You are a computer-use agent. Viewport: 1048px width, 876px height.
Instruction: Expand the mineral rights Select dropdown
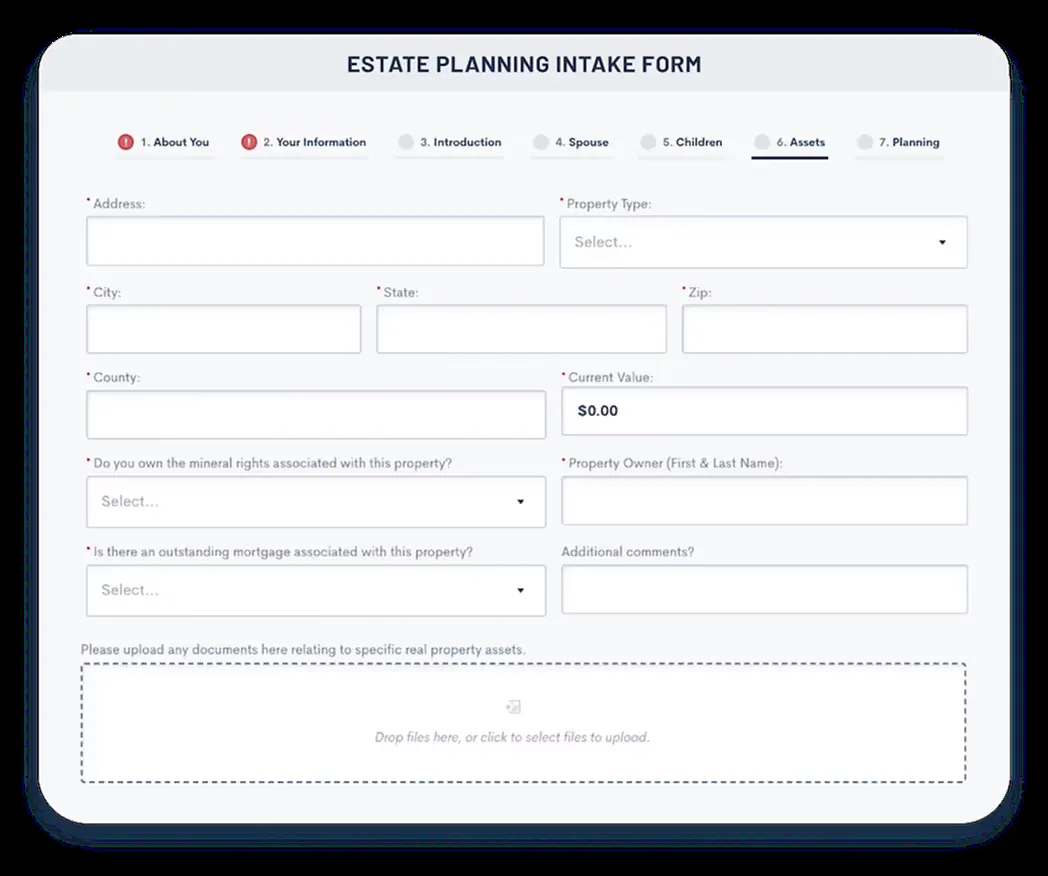(x=315, y=501)
